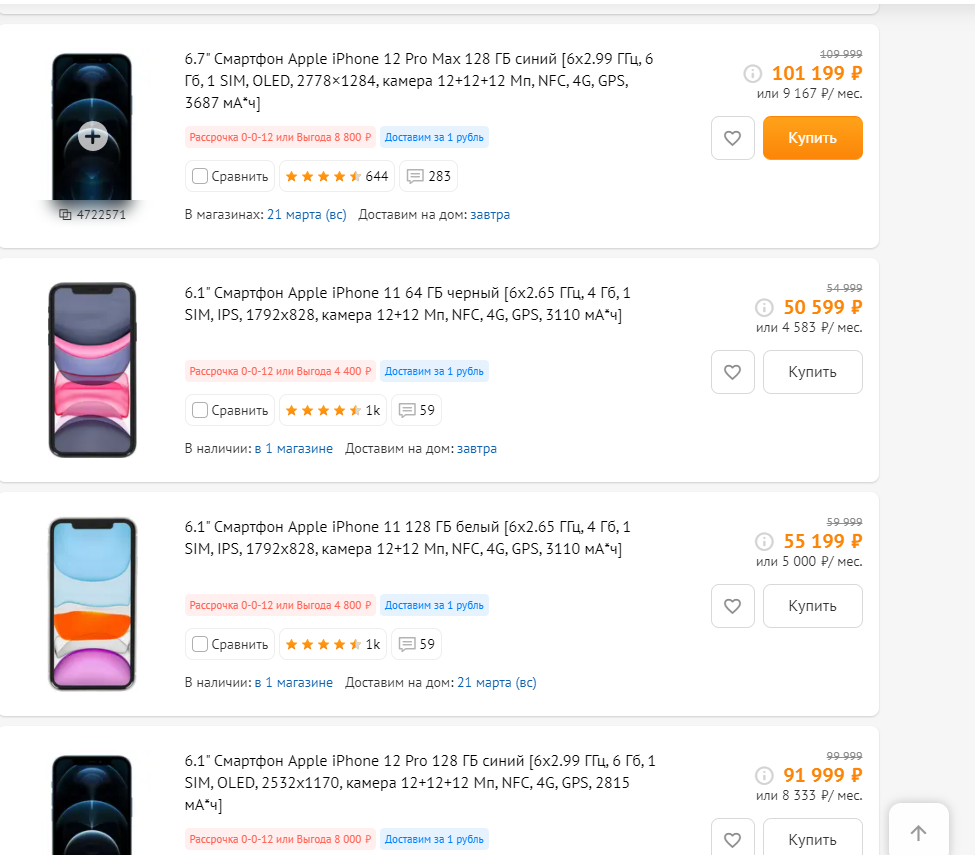Screen dimensions: 975x855
Task: Open 283 comments for iPhone 12 Pro Max
Action: coord(429,176)
